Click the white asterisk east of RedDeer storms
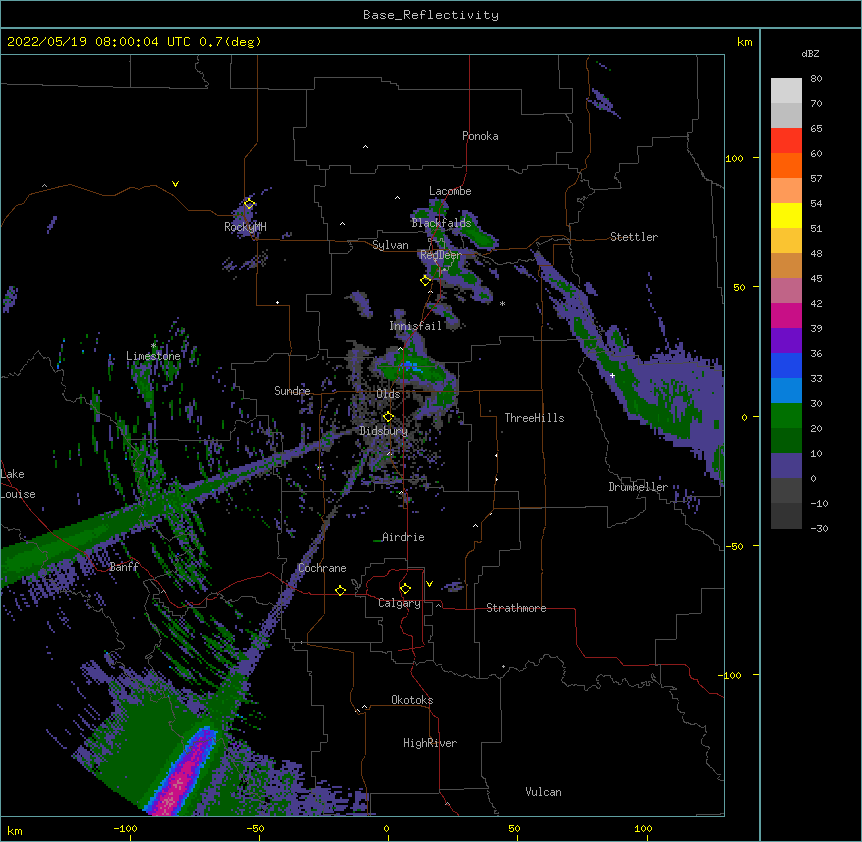Image resolution: width=862 pixels, height=842 pixels. tap(502, 303)
